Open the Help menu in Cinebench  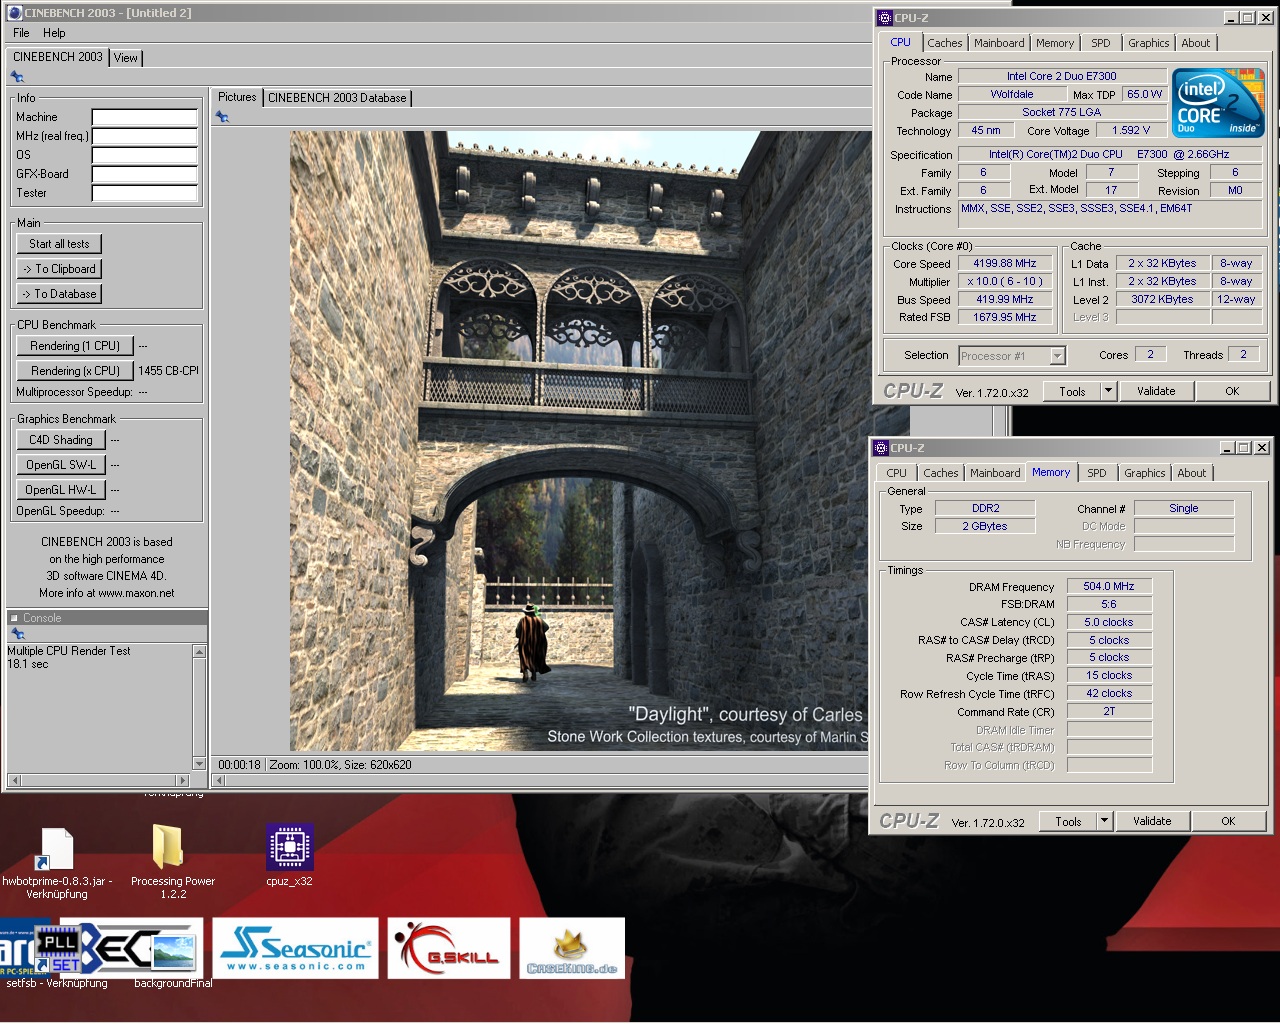tap(54, 33)
